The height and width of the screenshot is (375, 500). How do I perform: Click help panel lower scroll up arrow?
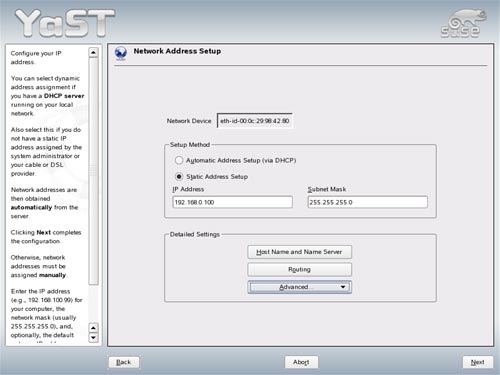click(x=94, y=328)
